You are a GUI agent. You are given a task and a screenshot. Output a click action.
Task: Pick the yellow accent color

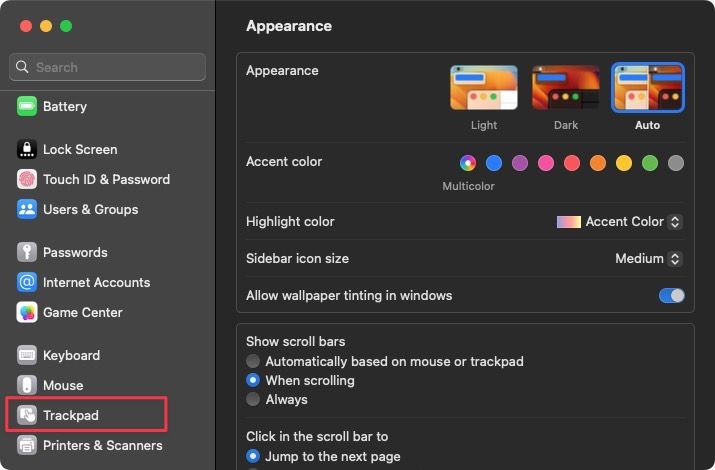click(x=624, y=162)
